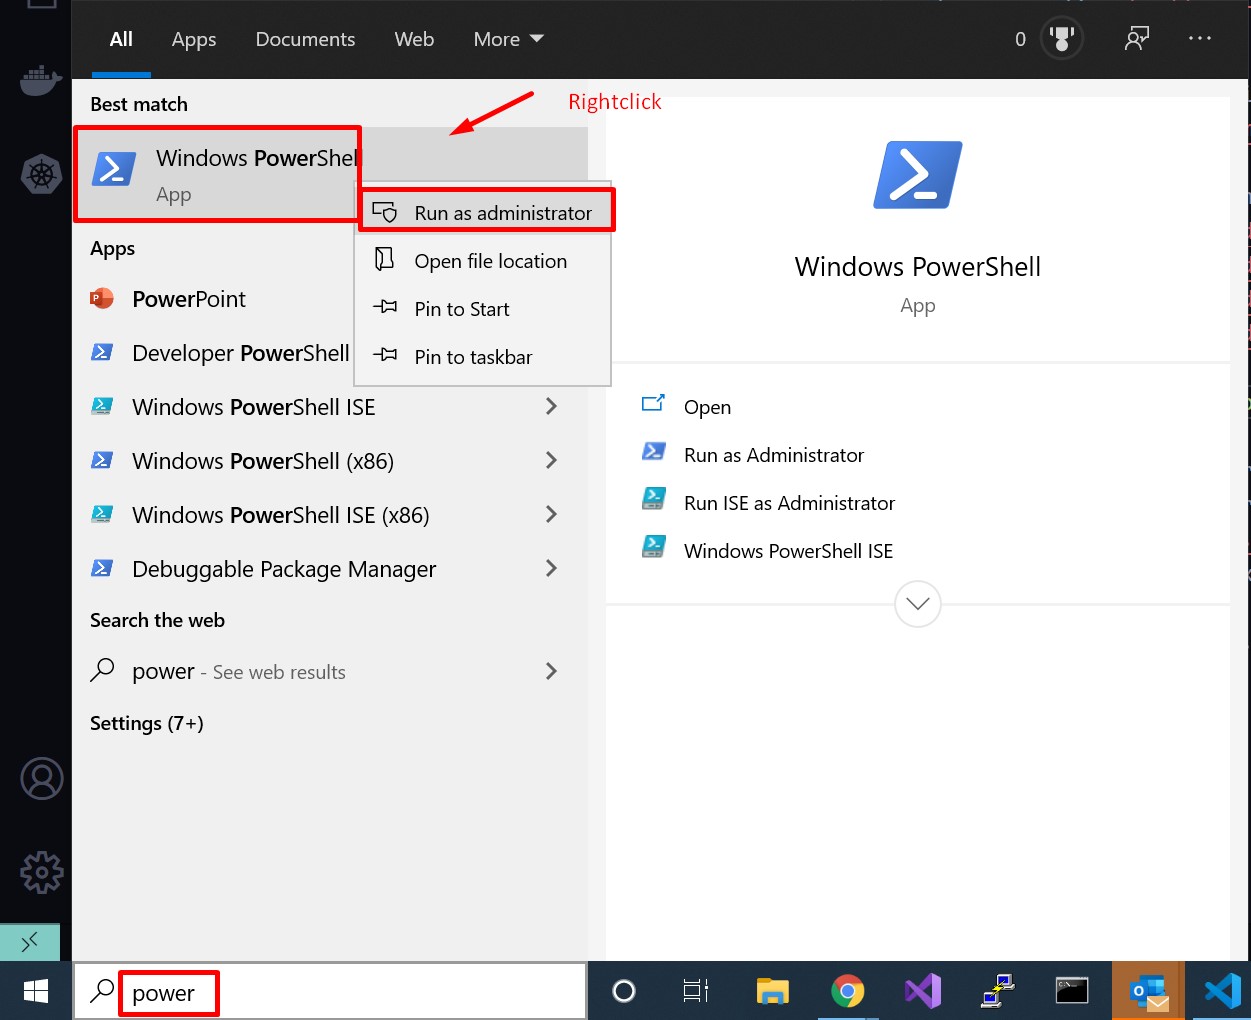Launch Visual Studio from taskbar
The width and height of the screenshot is (1251, 1020).
(923, 991)
